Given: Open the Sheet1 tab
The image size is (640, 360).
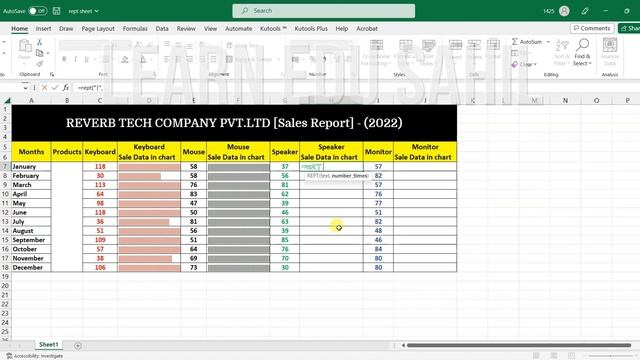Looking at the screenshot, I should click(48, 345).
